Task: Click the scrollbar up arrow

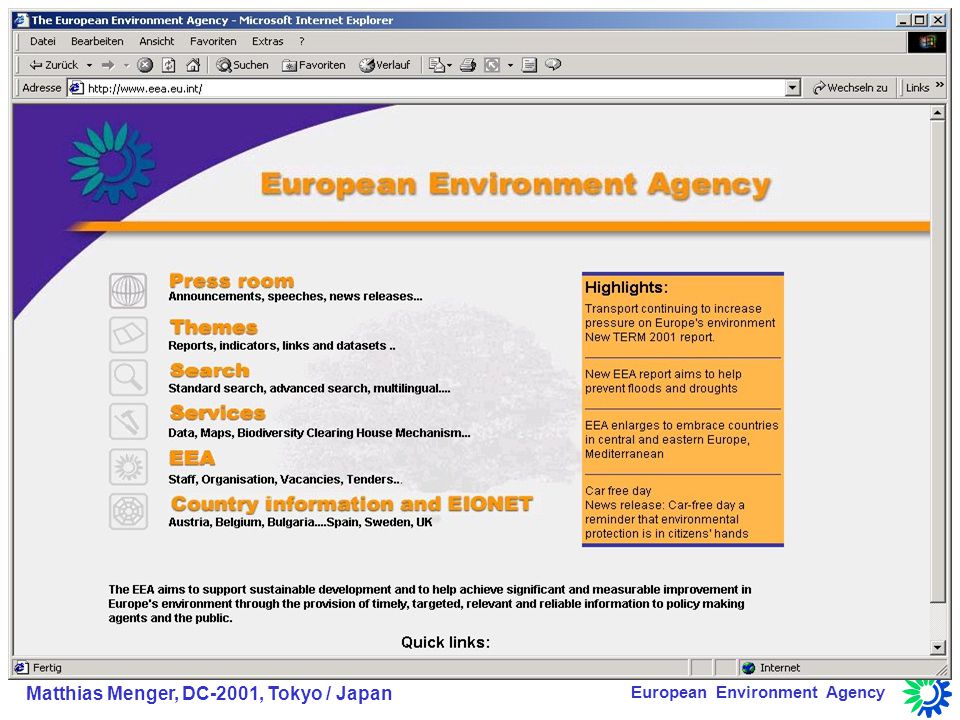Action: coord(937,113)
